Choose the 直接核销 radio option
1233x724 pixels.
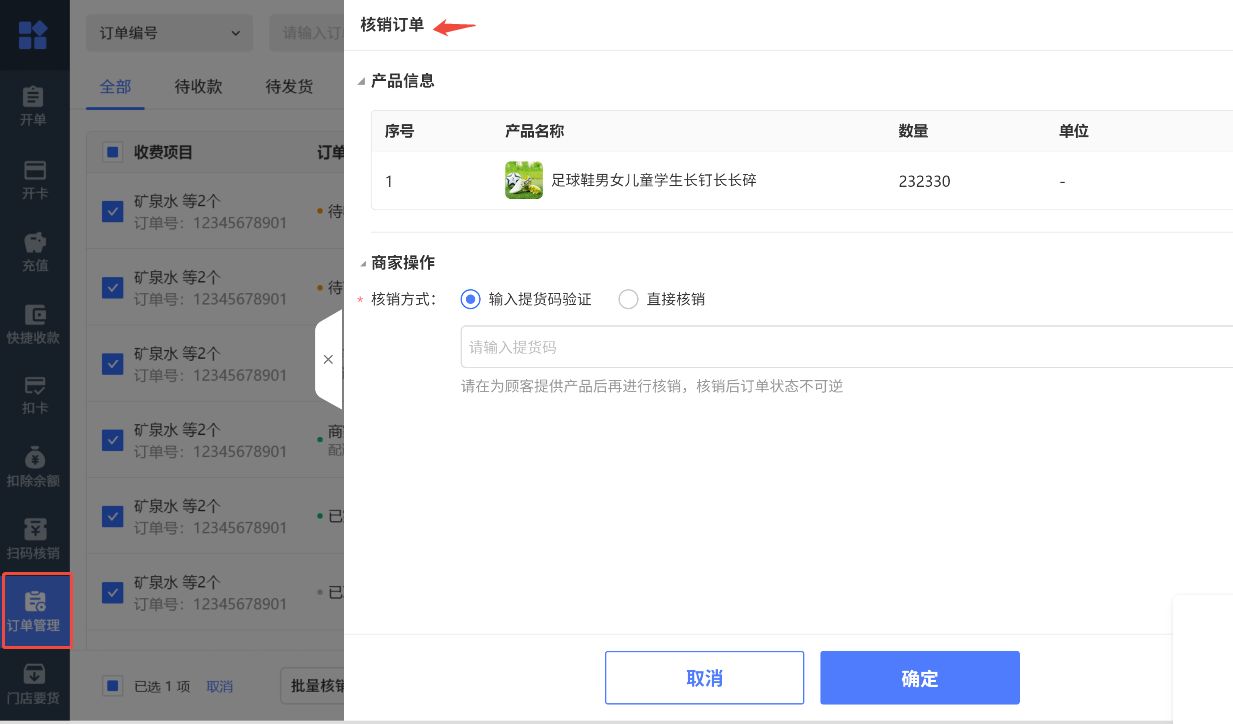click(628, 299)
